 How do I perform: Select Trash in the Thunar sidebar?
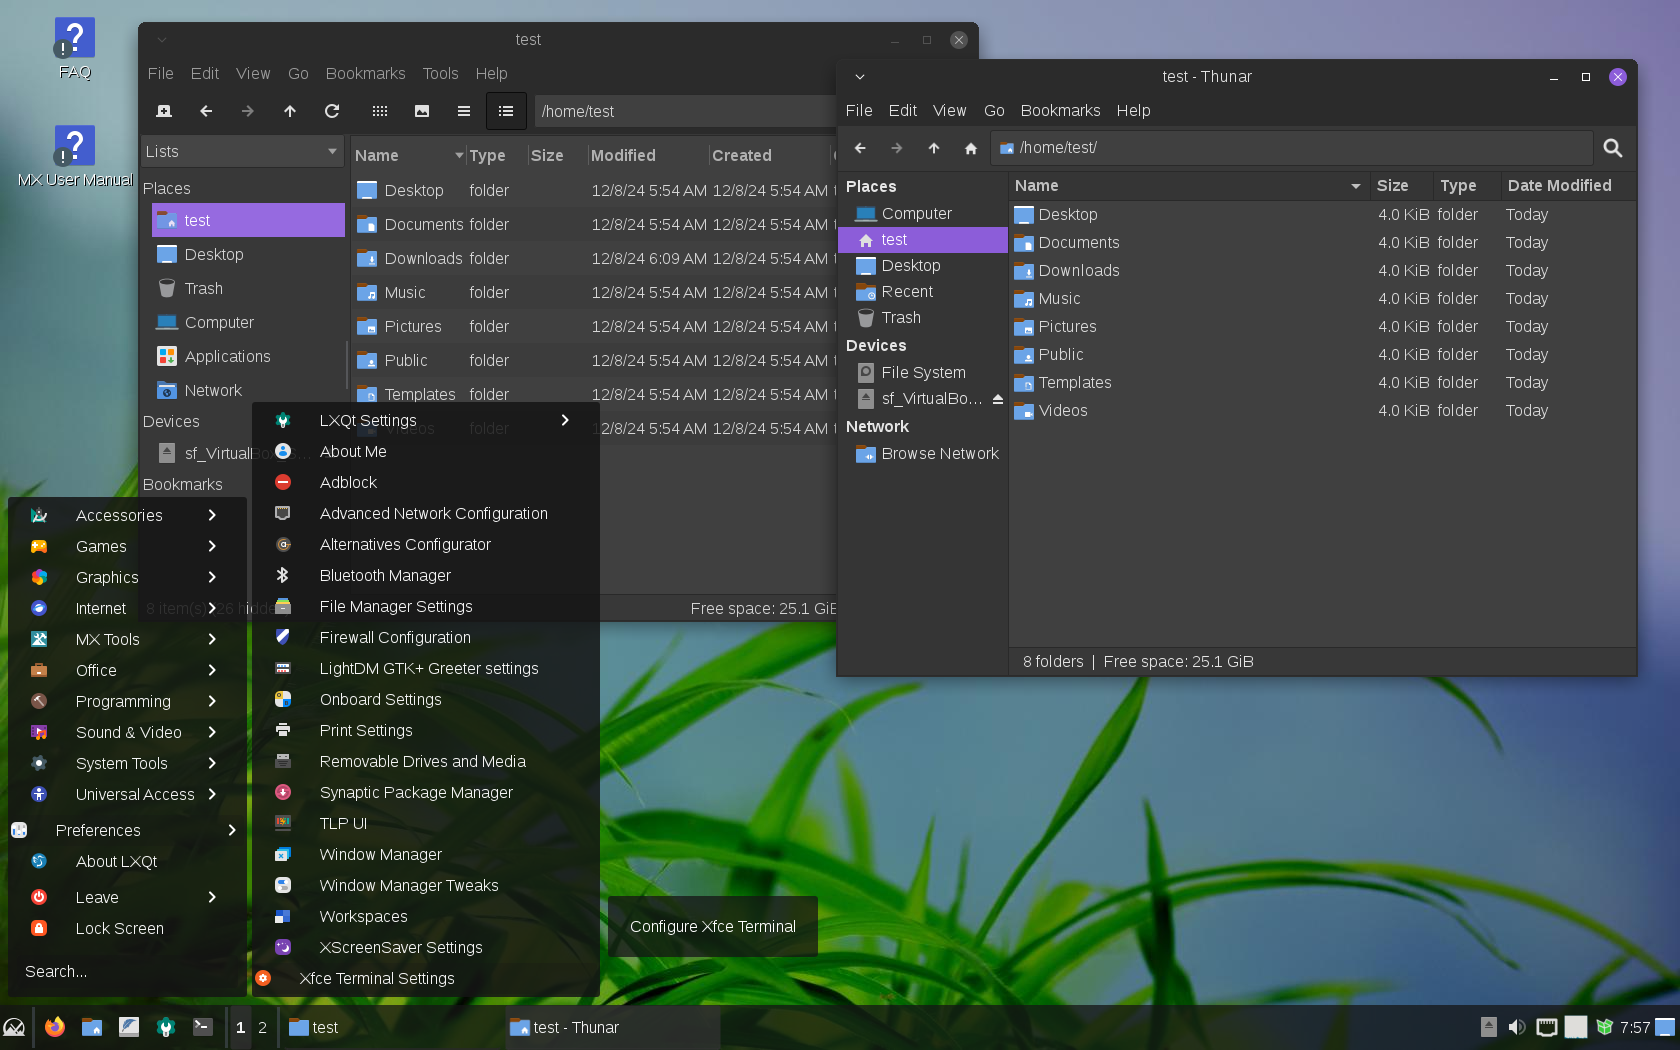923,318
